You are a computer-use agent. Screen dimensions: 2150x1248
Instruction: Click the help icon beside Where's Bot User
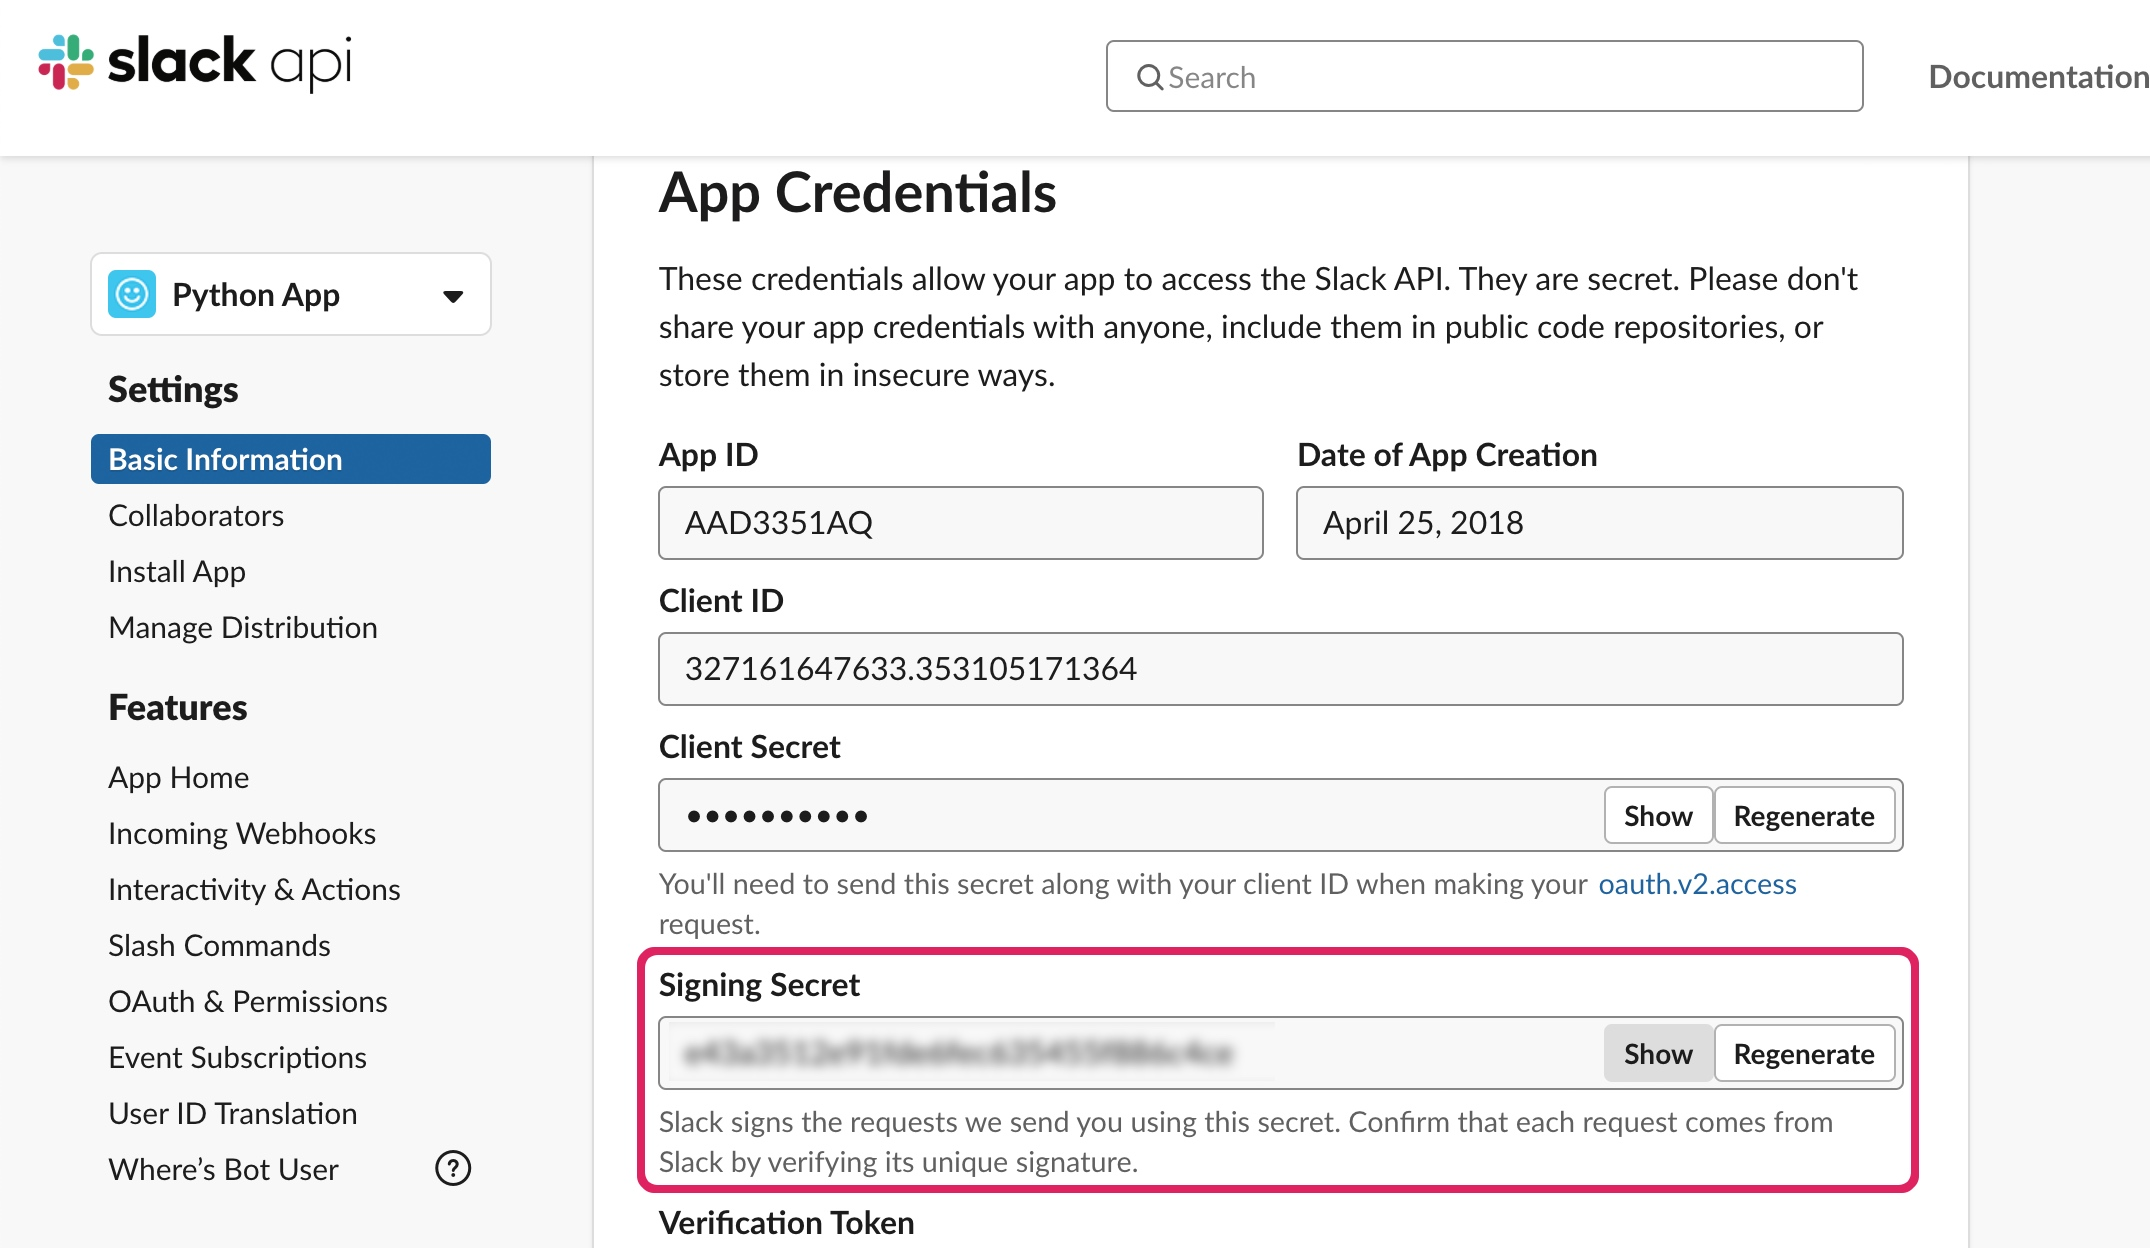(453, 1168)
